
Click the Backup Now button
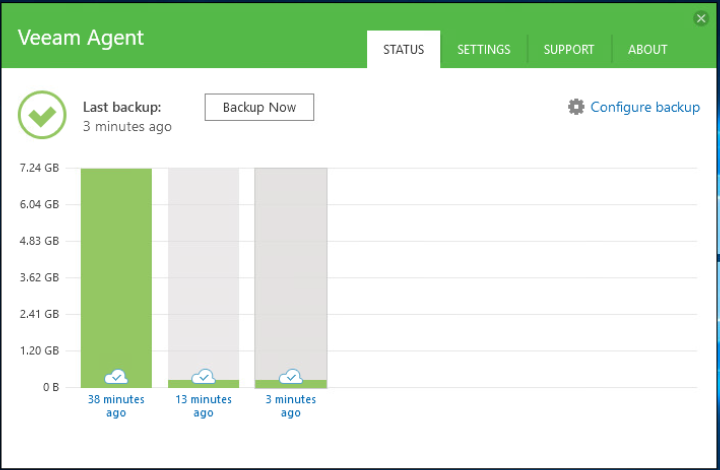tap(259, 107)
